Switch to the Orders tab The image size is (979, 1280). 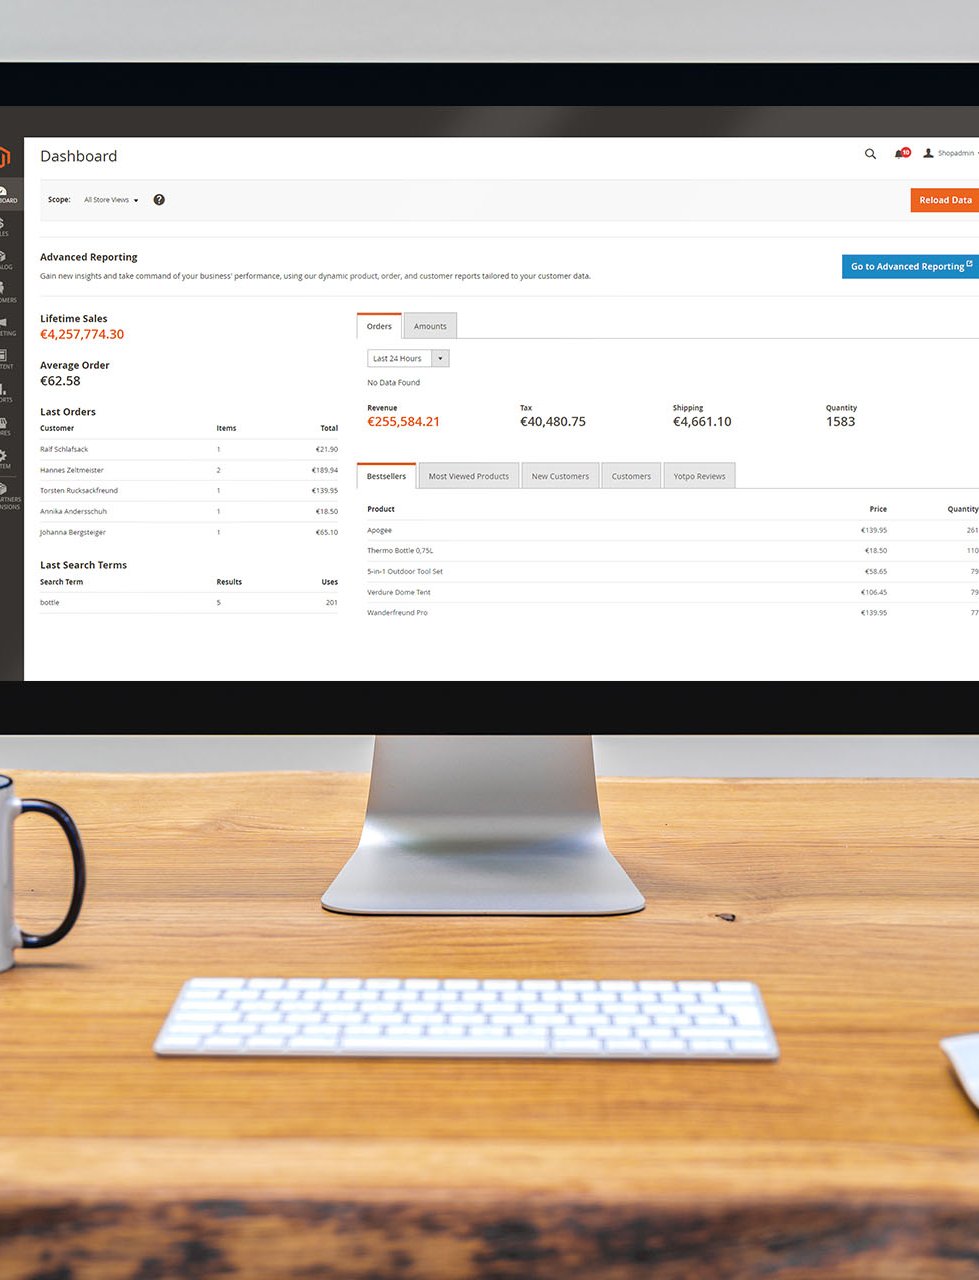(x=379, y=326)
